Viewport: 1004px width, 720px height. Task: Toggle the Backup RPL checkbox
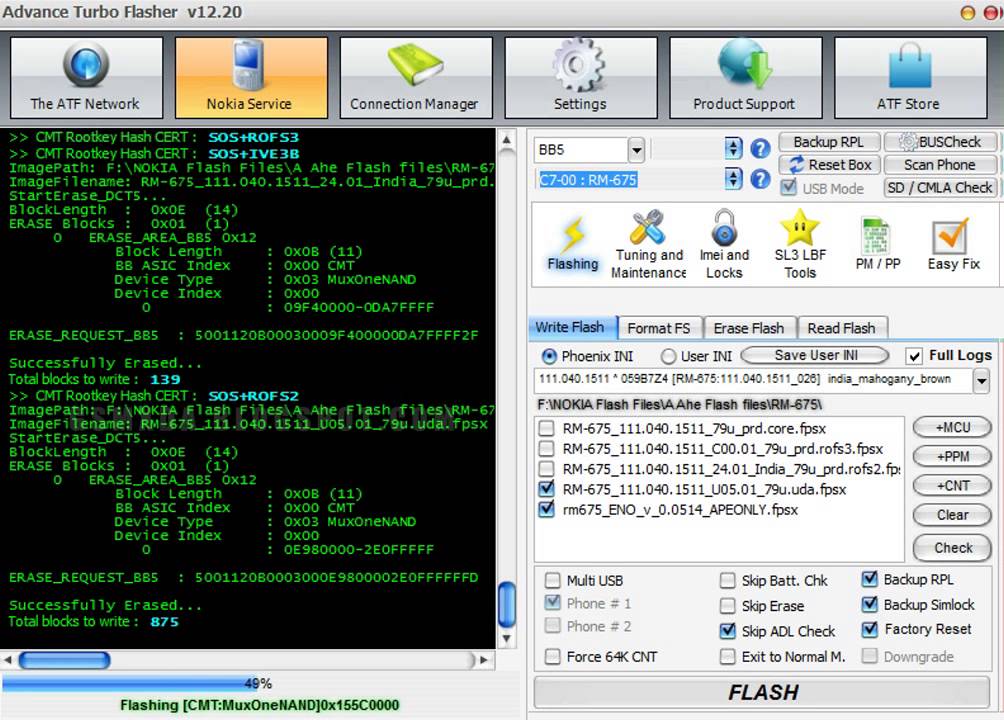(870, 579)
